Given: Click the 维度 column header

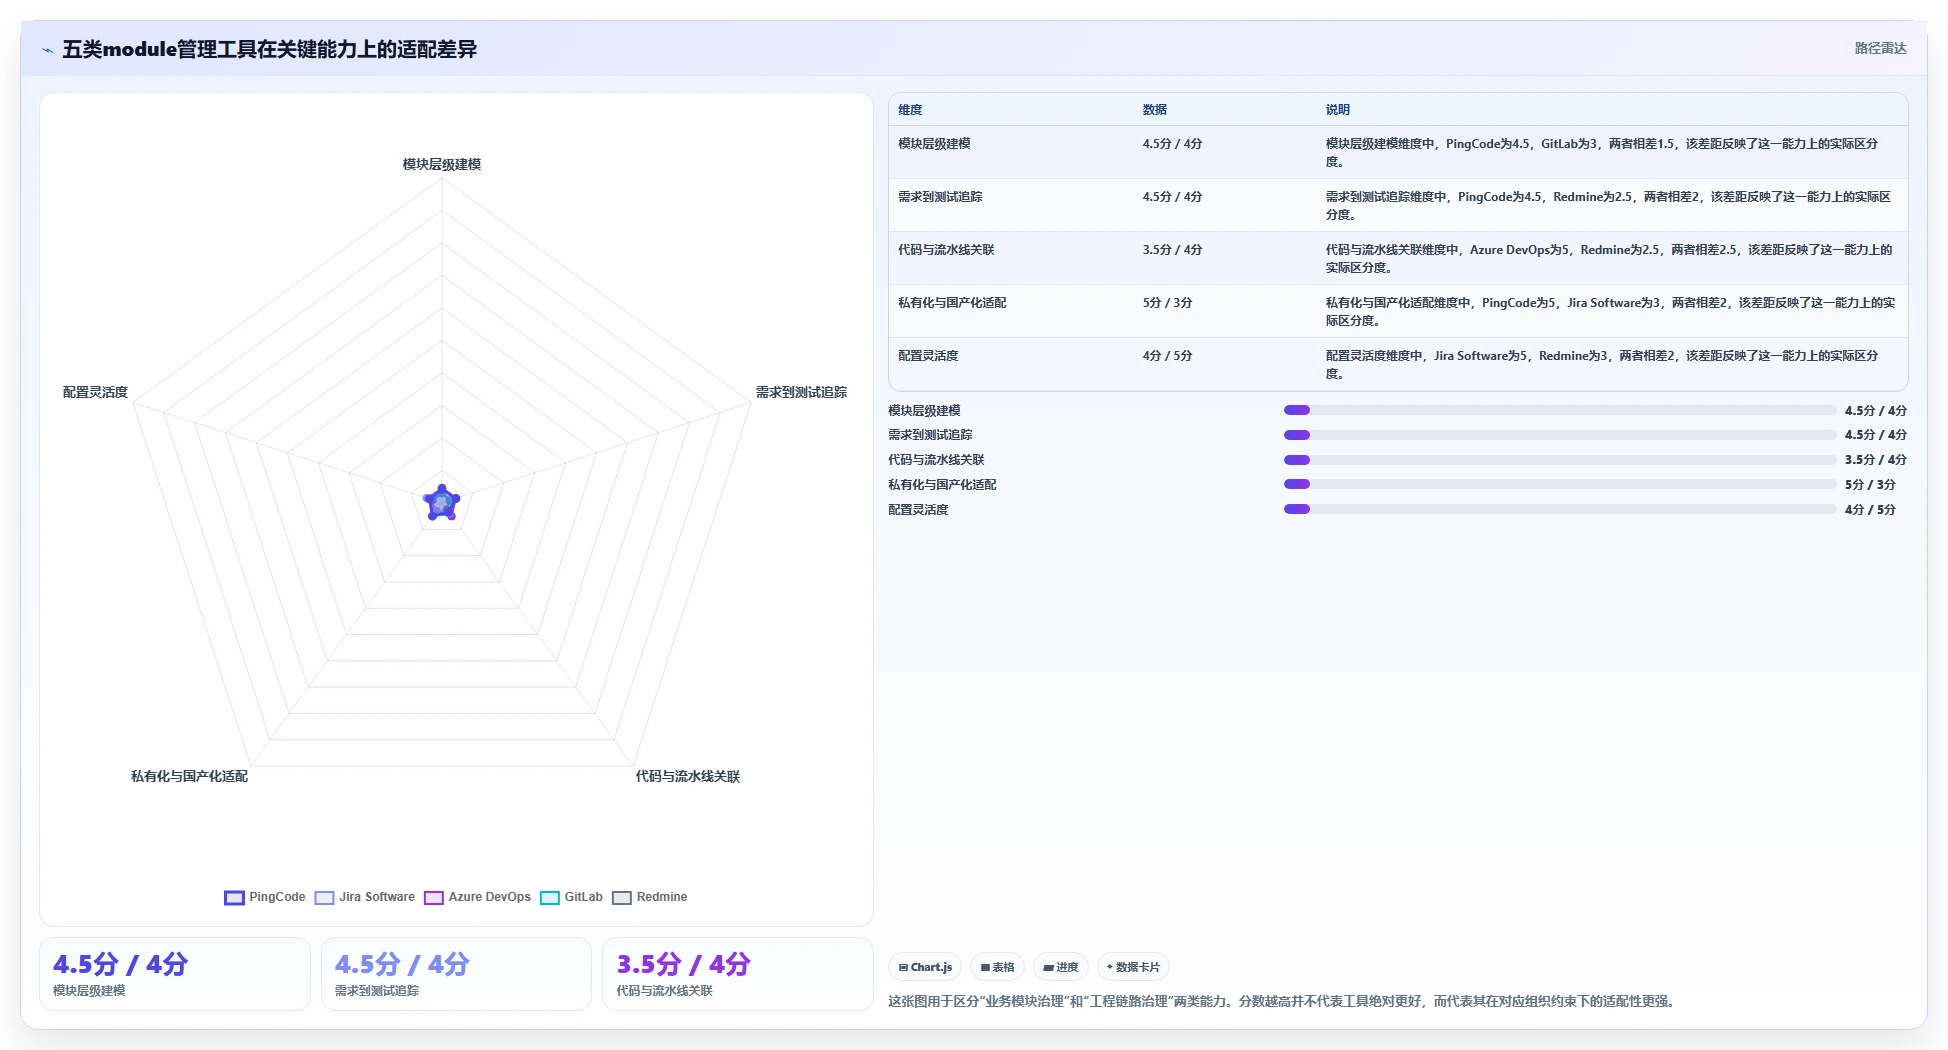Looking at the screenshot, I should click(910, 110).
